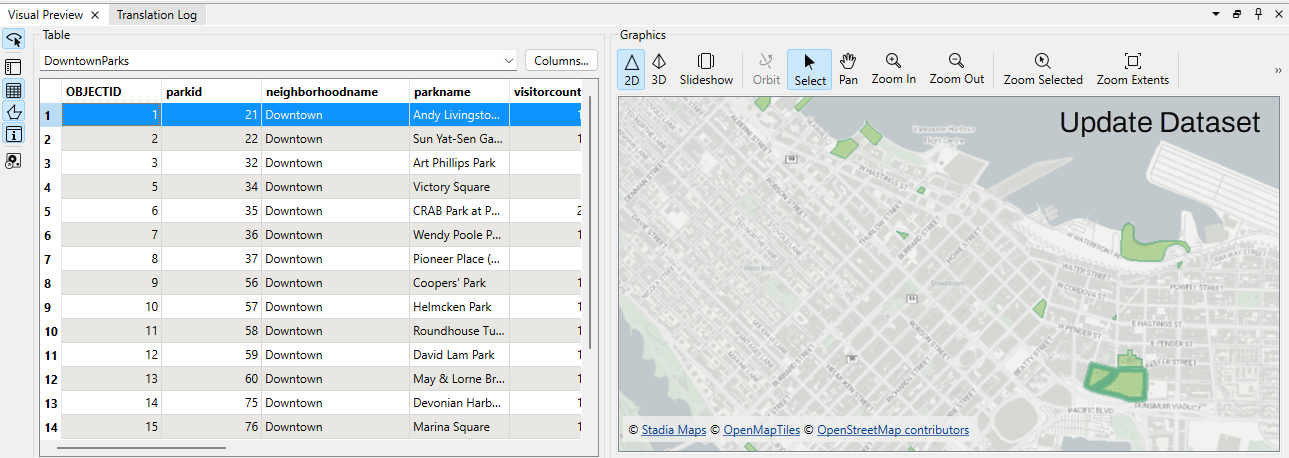Click the Coopers' Park cell
The height and width of the screenshot is (458, 1289).
coord(459,283)
